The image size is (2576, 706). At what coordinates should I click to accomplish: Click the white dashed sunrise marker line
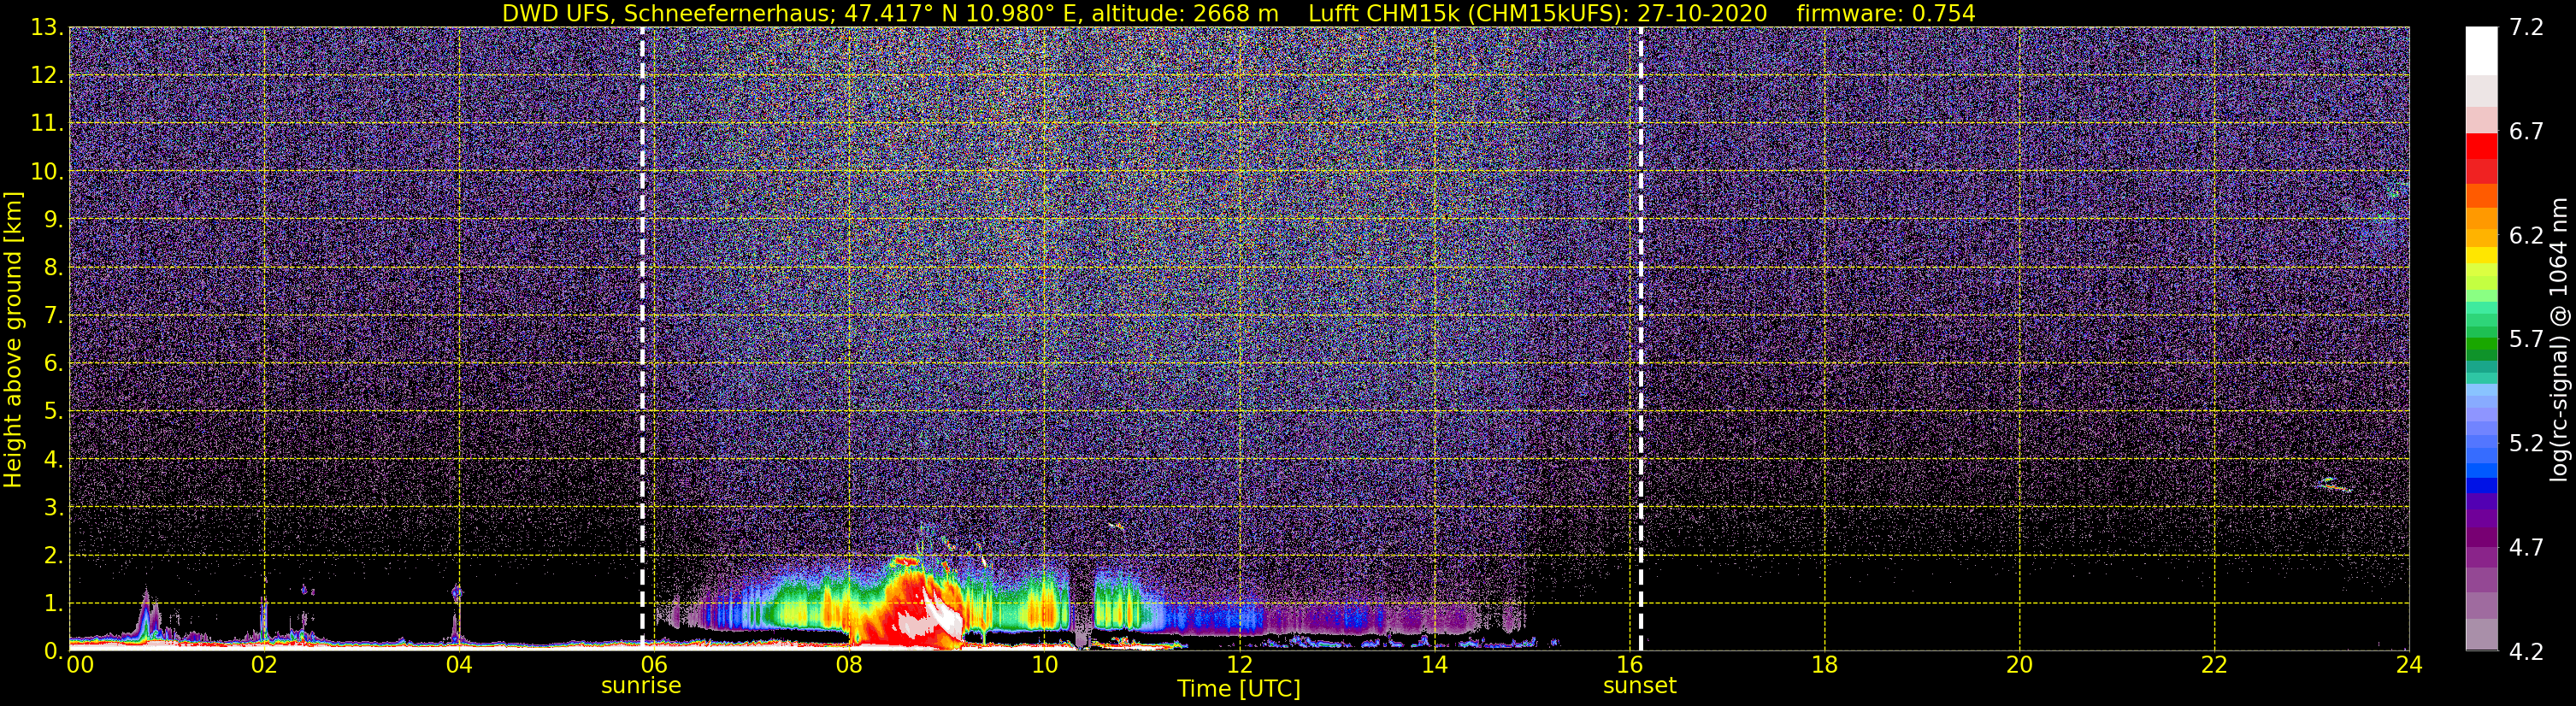[642, 338]
